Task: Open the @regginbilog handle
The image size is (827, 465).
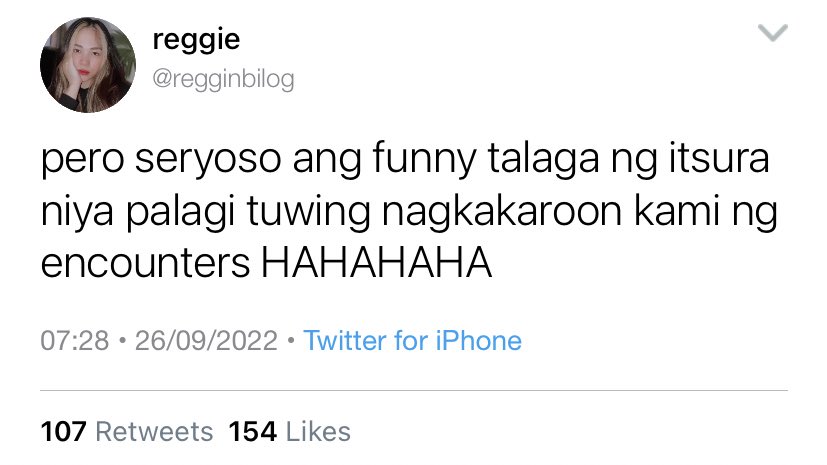Action: pyautogui.click(x=223, y=80)
